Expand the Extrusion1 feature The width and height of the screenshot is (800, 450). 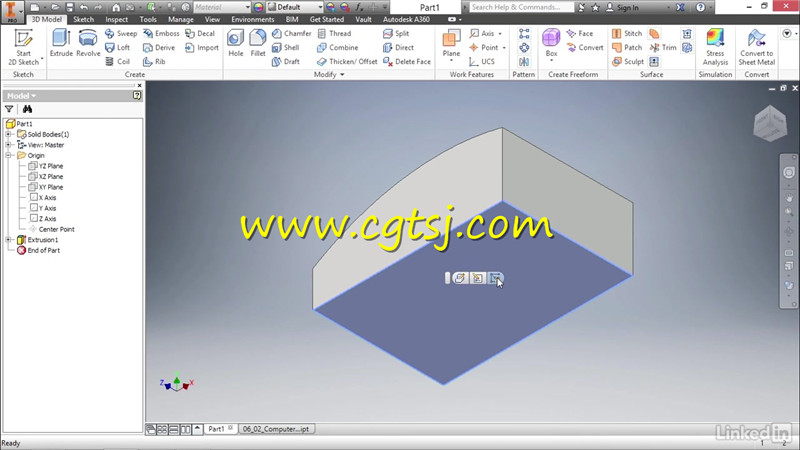[x=8, y=239]
